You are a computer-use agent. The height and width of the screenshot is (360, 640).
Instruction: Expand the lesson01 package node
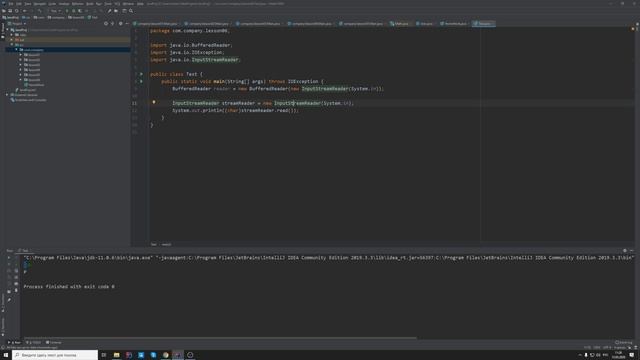pos(21,55)
